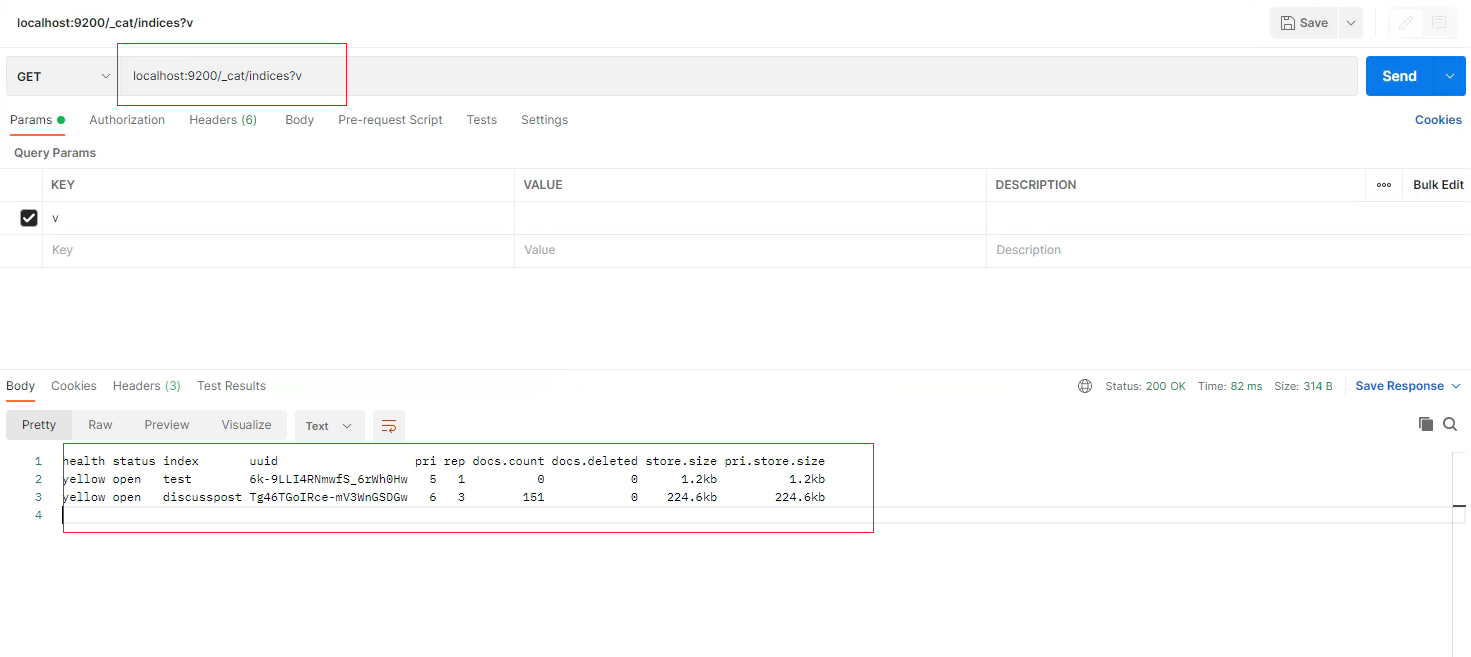
Task: Click Bulk Edit
Action: (x=1438, y=185)
